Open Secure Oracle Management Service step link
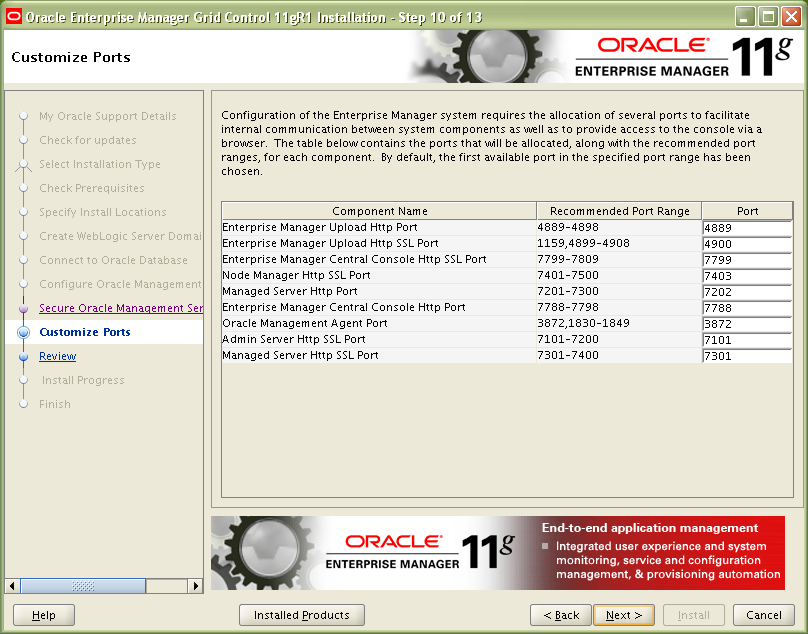This screenshot has width=808, height=634. 121,308
